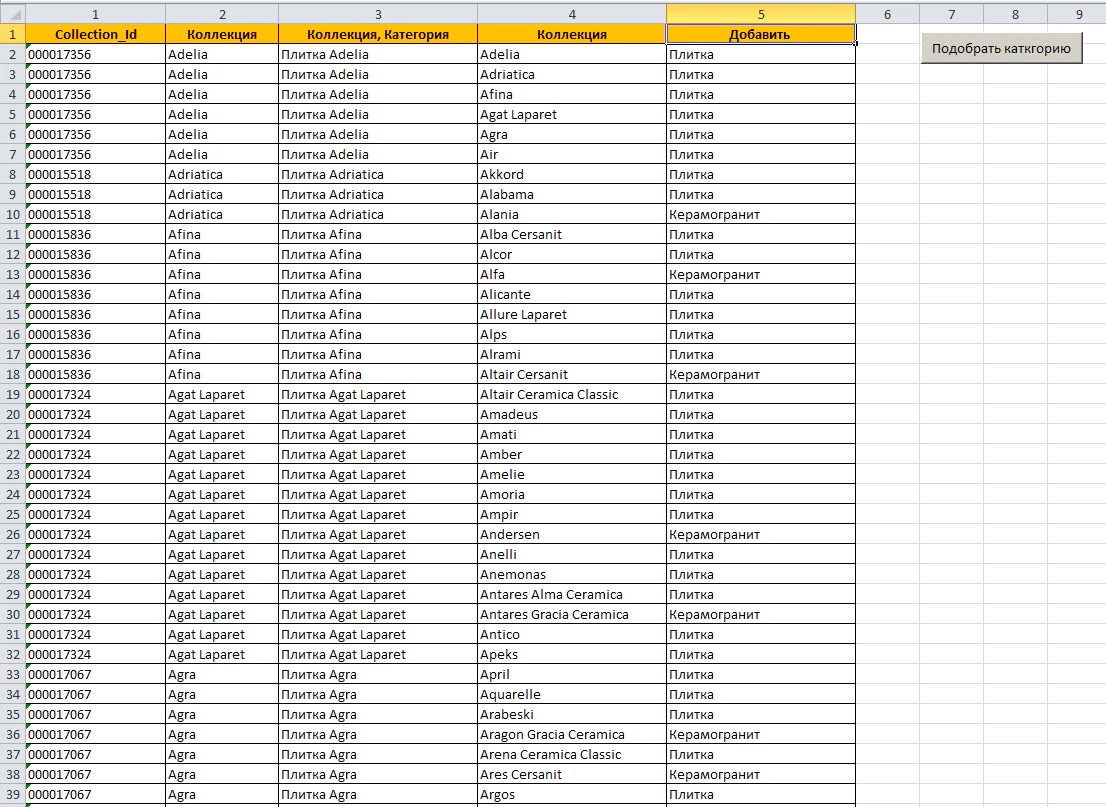Click the "Подобрать каткгорию" button

pyautogui.click(x=1001, y=49)
